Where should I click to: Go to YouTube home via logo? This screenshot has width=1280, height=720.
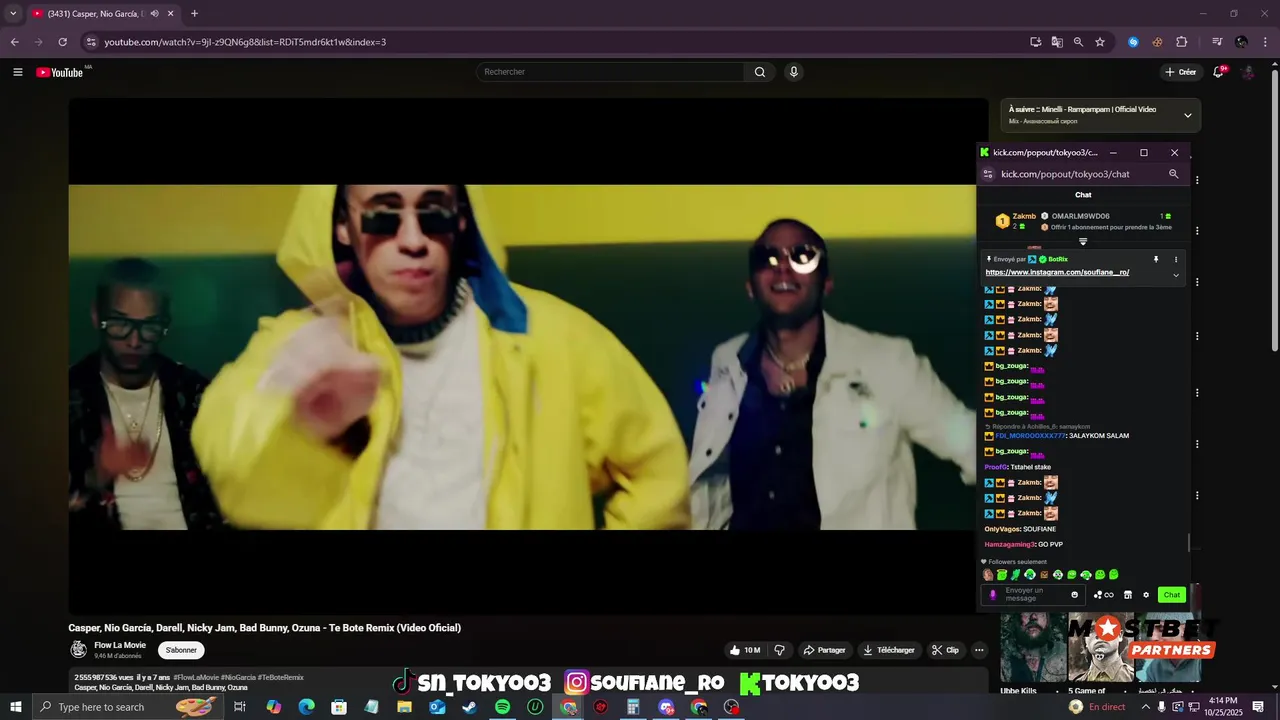[60, 72]
